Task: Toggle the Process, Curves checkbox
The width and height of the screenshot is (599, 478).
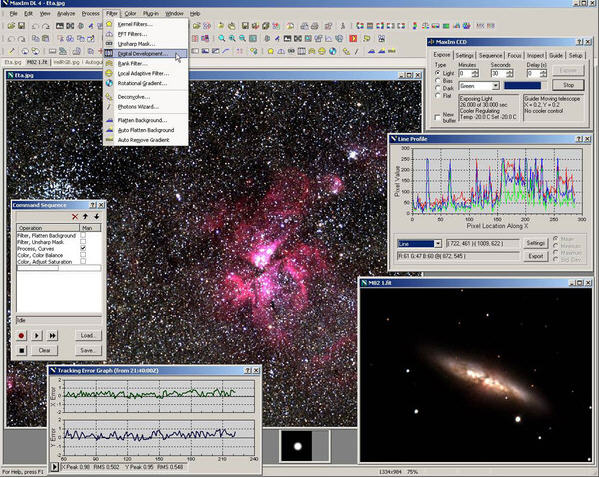Action: point(83,248)
